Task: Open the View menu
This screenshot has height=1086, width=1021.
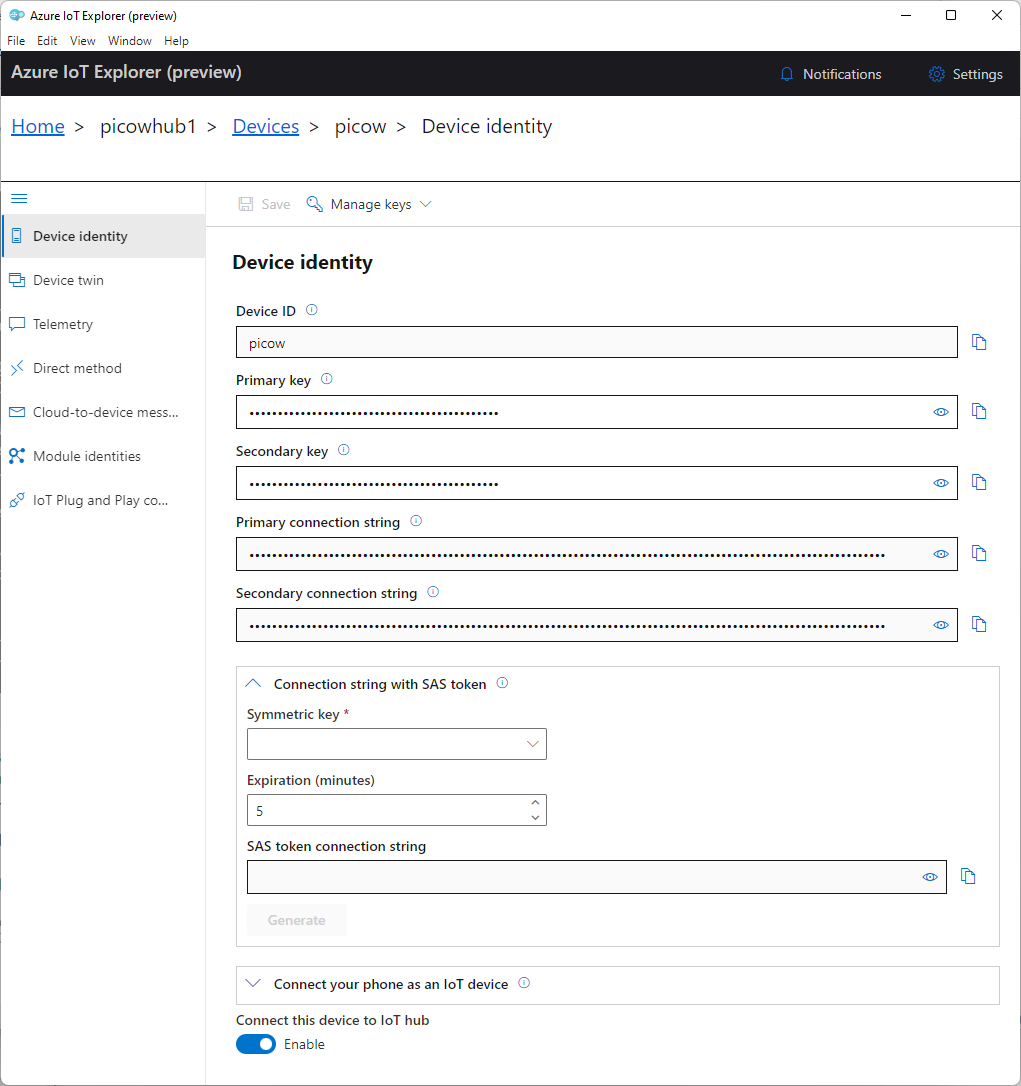Action: [82, 41]
